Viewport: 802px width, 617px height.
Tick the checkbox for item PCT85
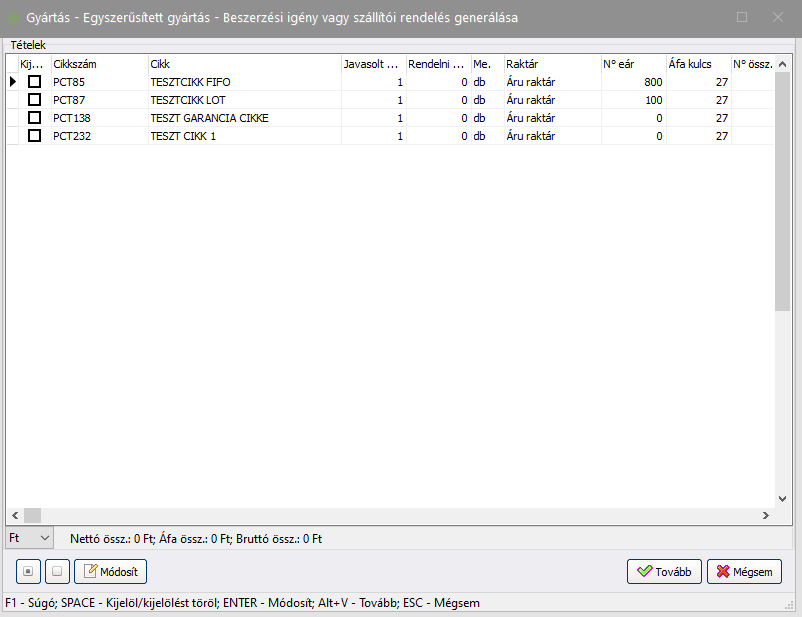tap(34, 81)
